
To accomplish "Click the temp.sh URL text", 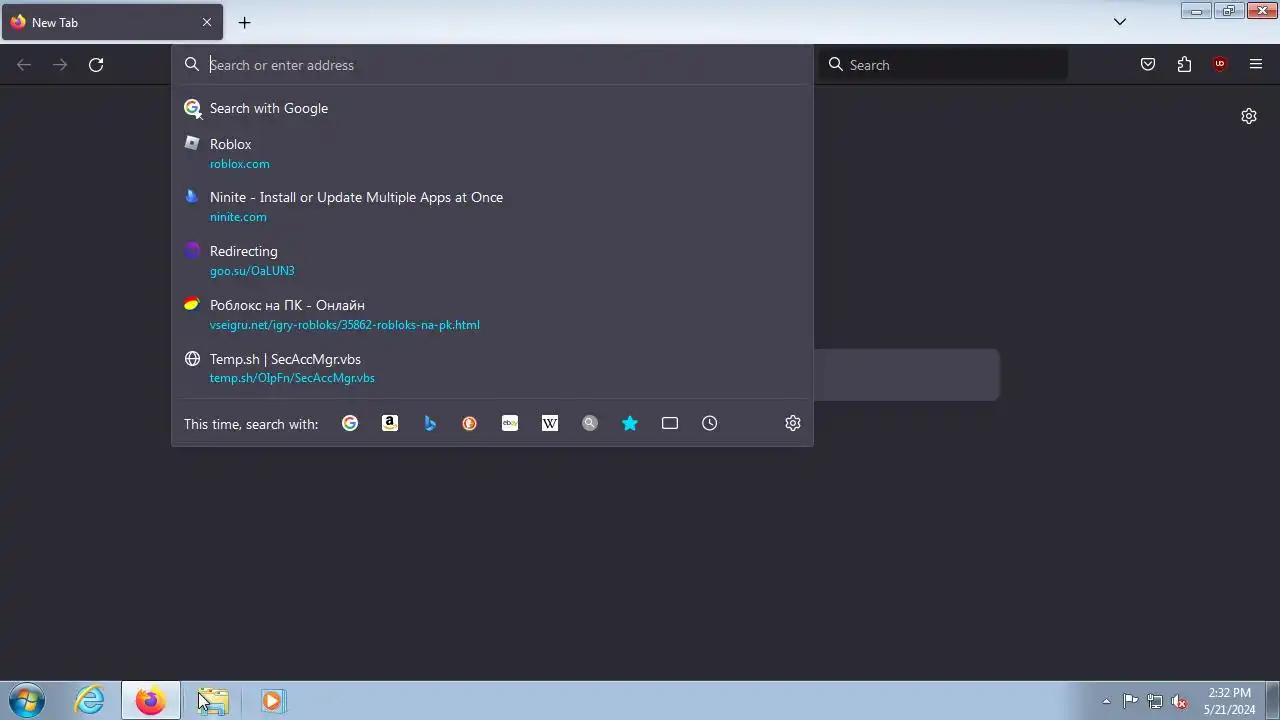I will 292,378.
